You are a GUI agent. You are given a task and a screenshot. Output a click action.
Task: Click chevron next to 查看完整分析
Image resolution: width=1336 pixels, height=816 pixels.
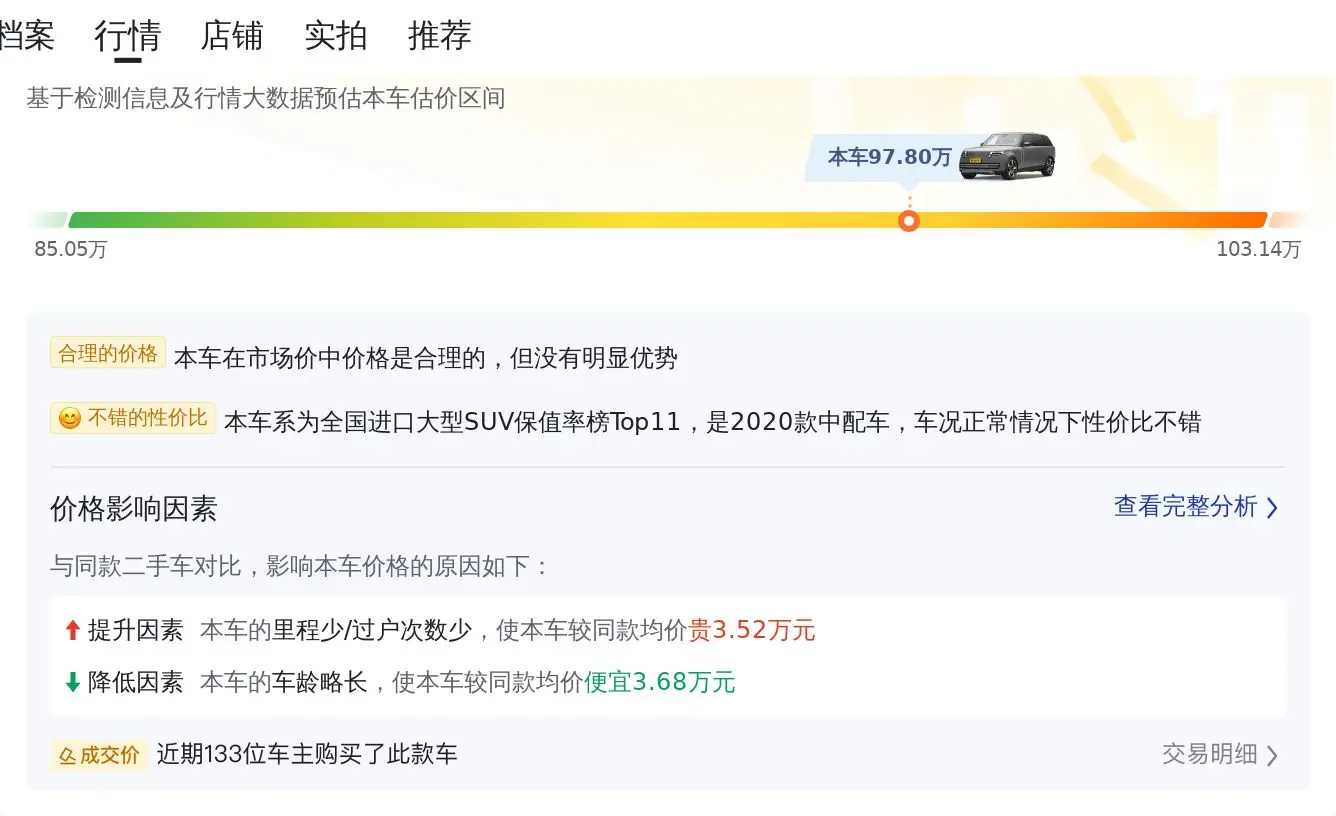coord(1272,508)
